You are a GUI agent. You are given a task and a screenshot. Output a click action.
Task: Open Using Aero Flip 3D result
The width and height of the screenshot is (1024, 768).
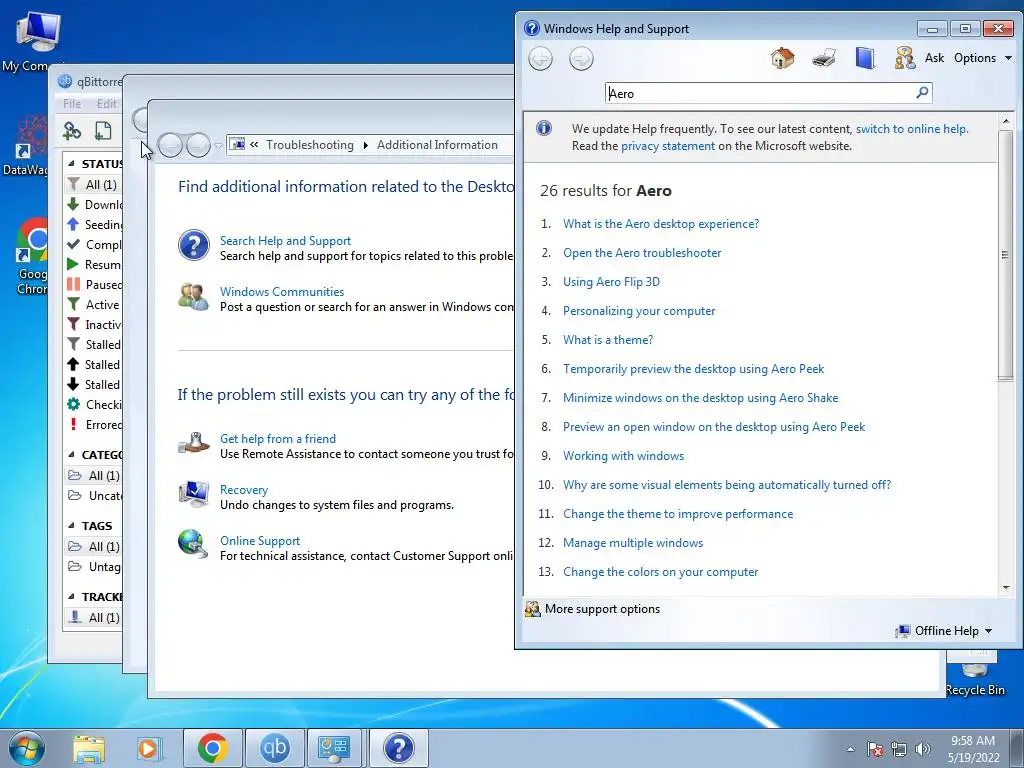pos(611,282)
